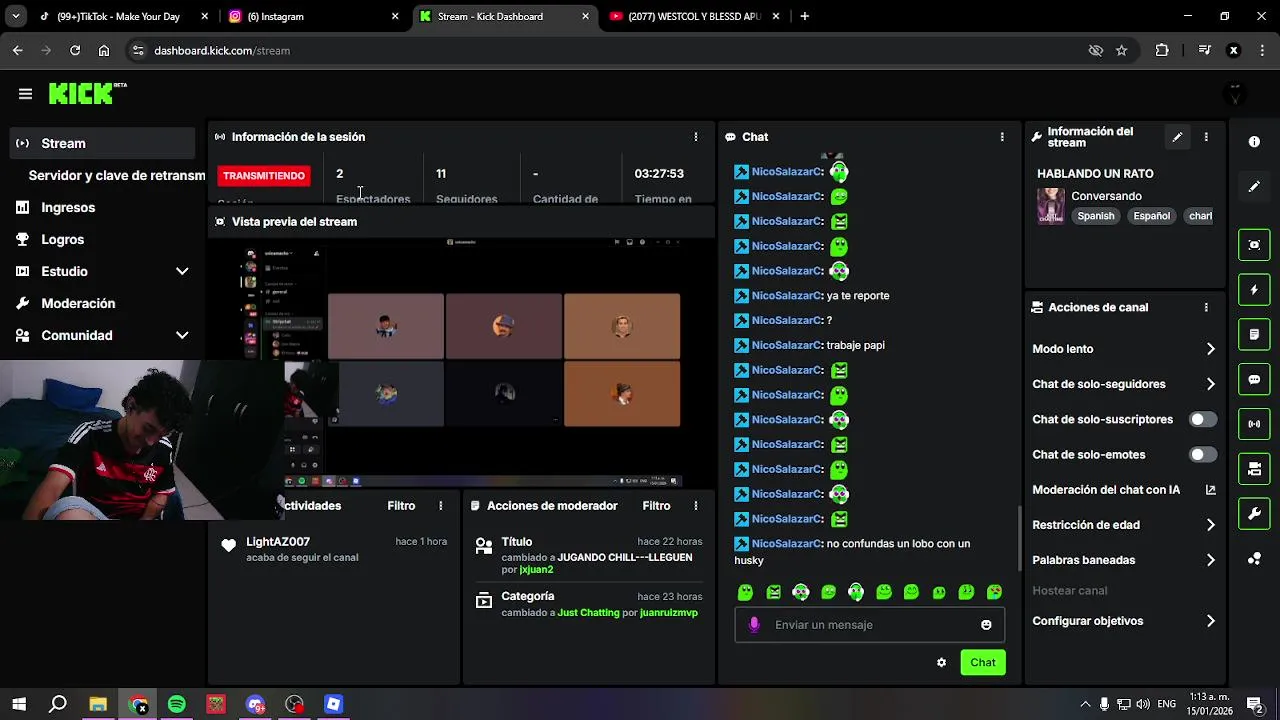1280x720 pixels.
Task: Switch to the Instagram browser tab
Action: (312, 17)
